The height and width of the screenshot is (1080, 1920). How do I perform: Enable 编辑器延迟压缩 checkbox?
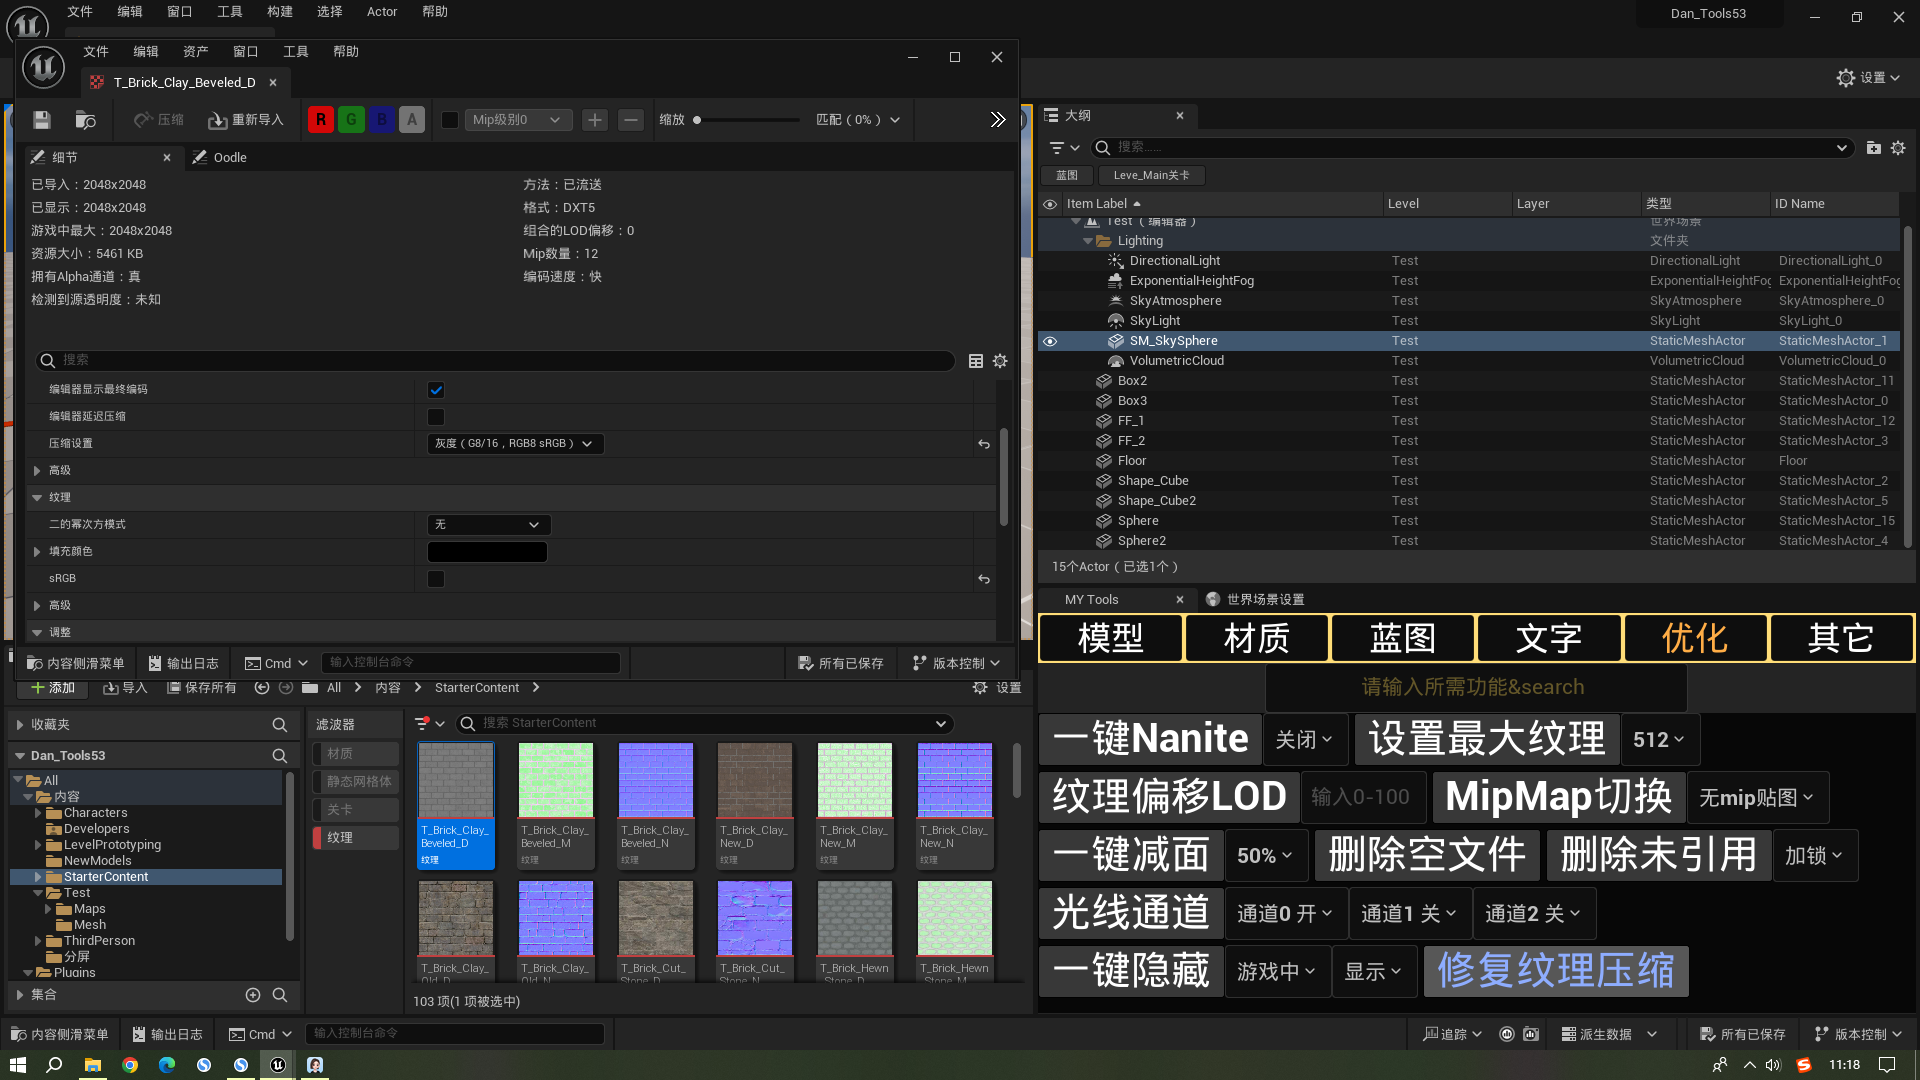[x=436, y=417]
